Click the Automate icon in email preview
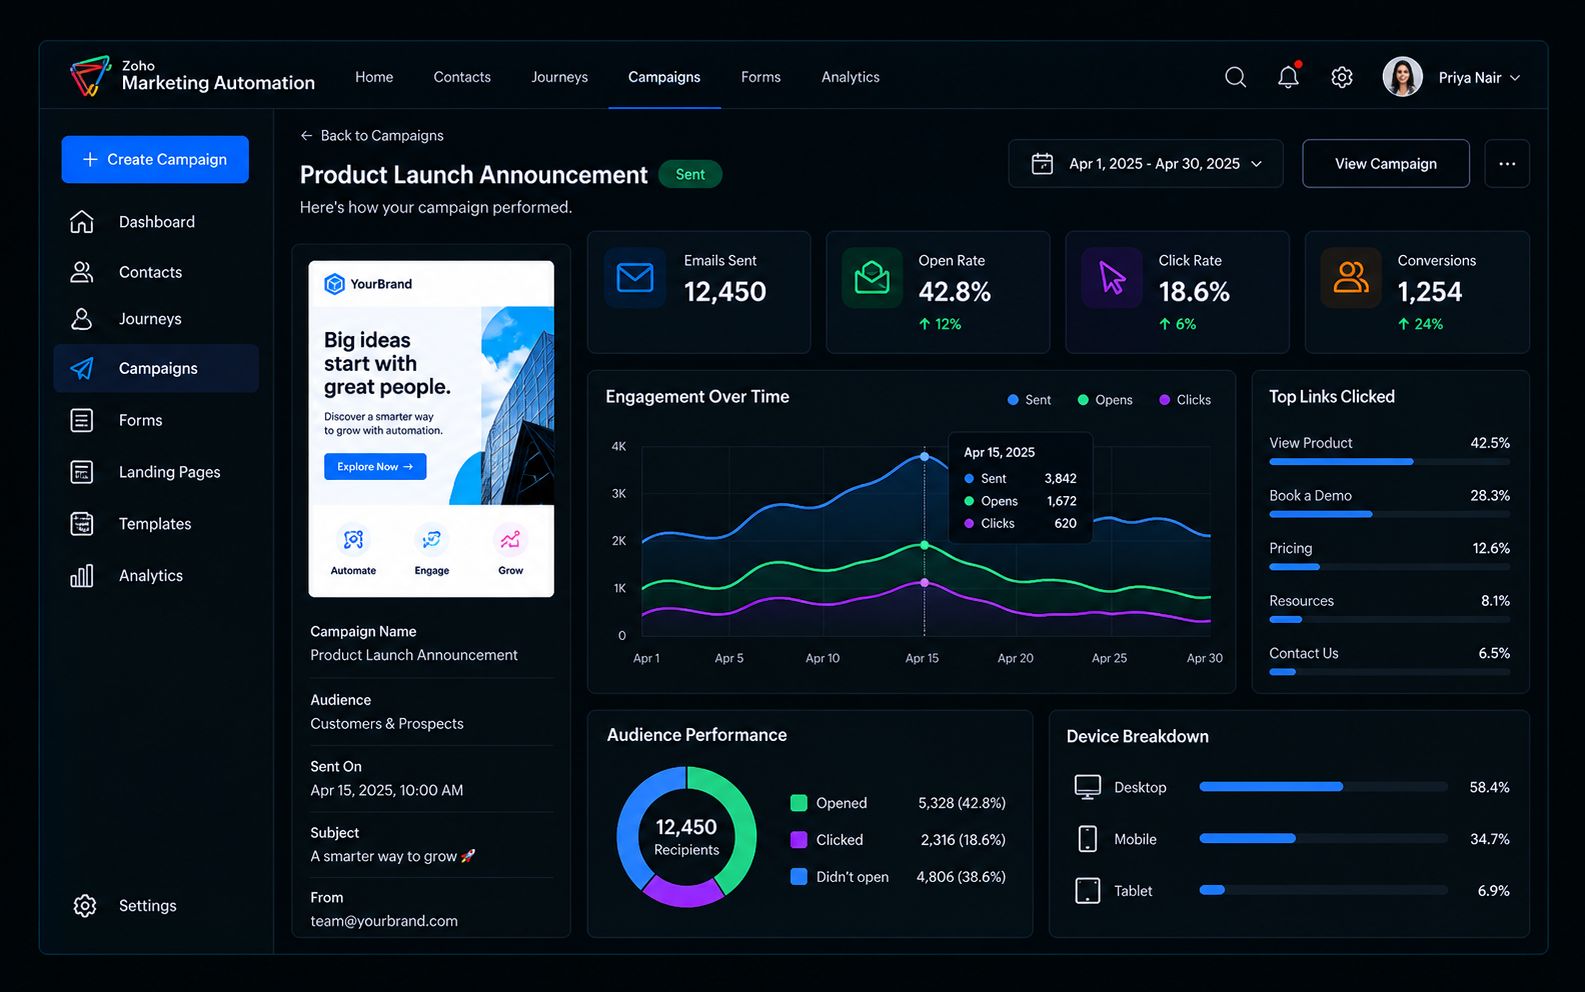1585x992 pixels. (353, 540)
